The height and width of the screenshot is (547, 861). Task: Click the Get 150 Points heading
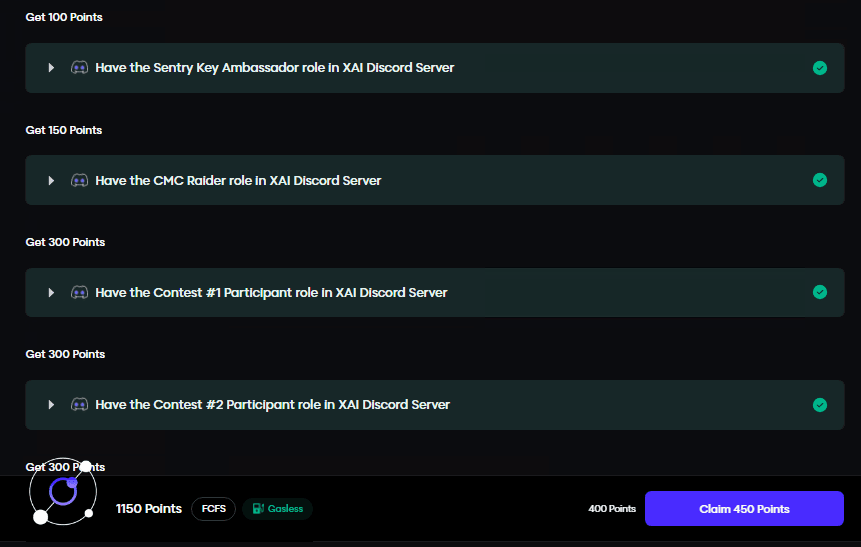[64, 130]
